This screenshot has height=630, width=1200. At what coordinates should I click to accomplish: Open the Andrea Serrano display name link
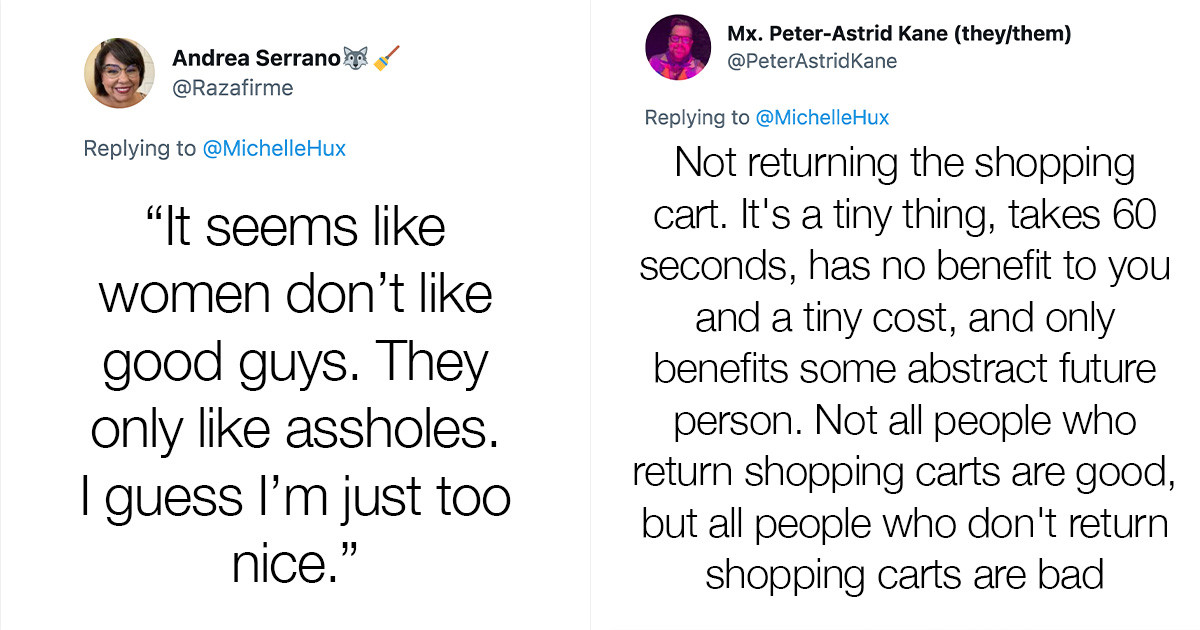tap(256, 58)
